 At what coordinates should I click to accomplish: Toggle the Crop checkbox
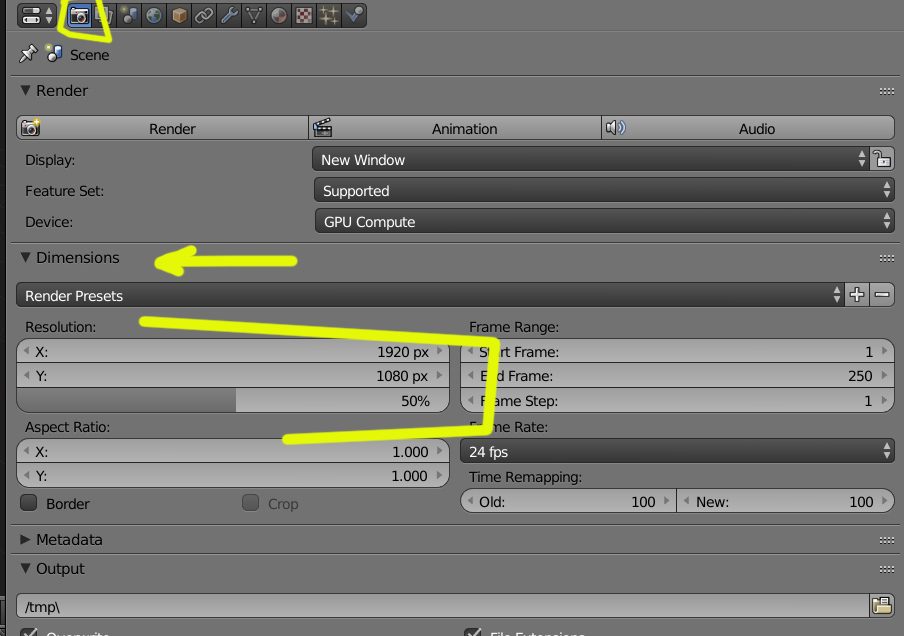coord(250,503)
